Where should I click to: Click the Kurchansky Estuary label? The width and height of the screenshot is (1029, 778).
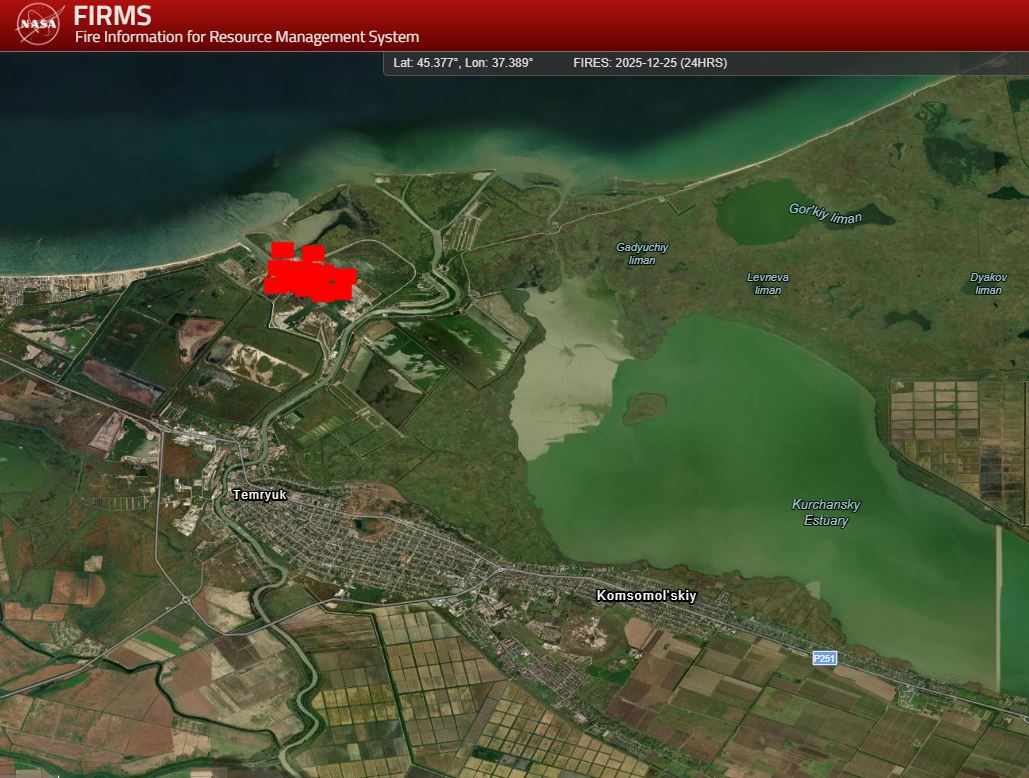(825, 512)
